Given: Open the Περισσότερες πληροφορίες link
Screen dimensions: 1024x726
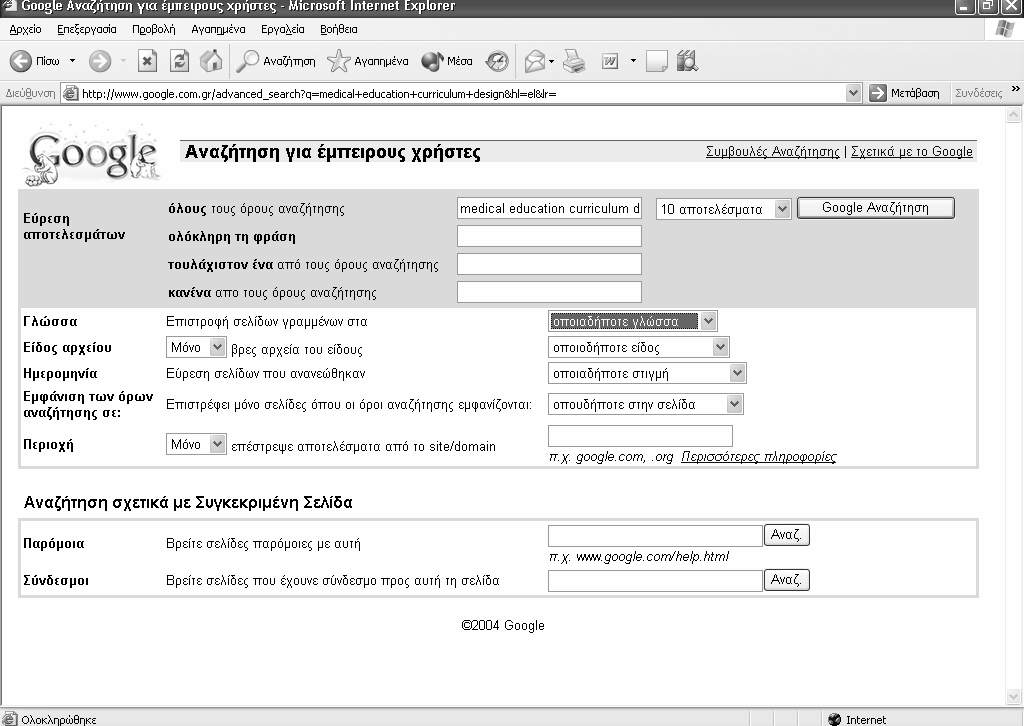Looking at the screenshot, I should [x=758, y=456].
